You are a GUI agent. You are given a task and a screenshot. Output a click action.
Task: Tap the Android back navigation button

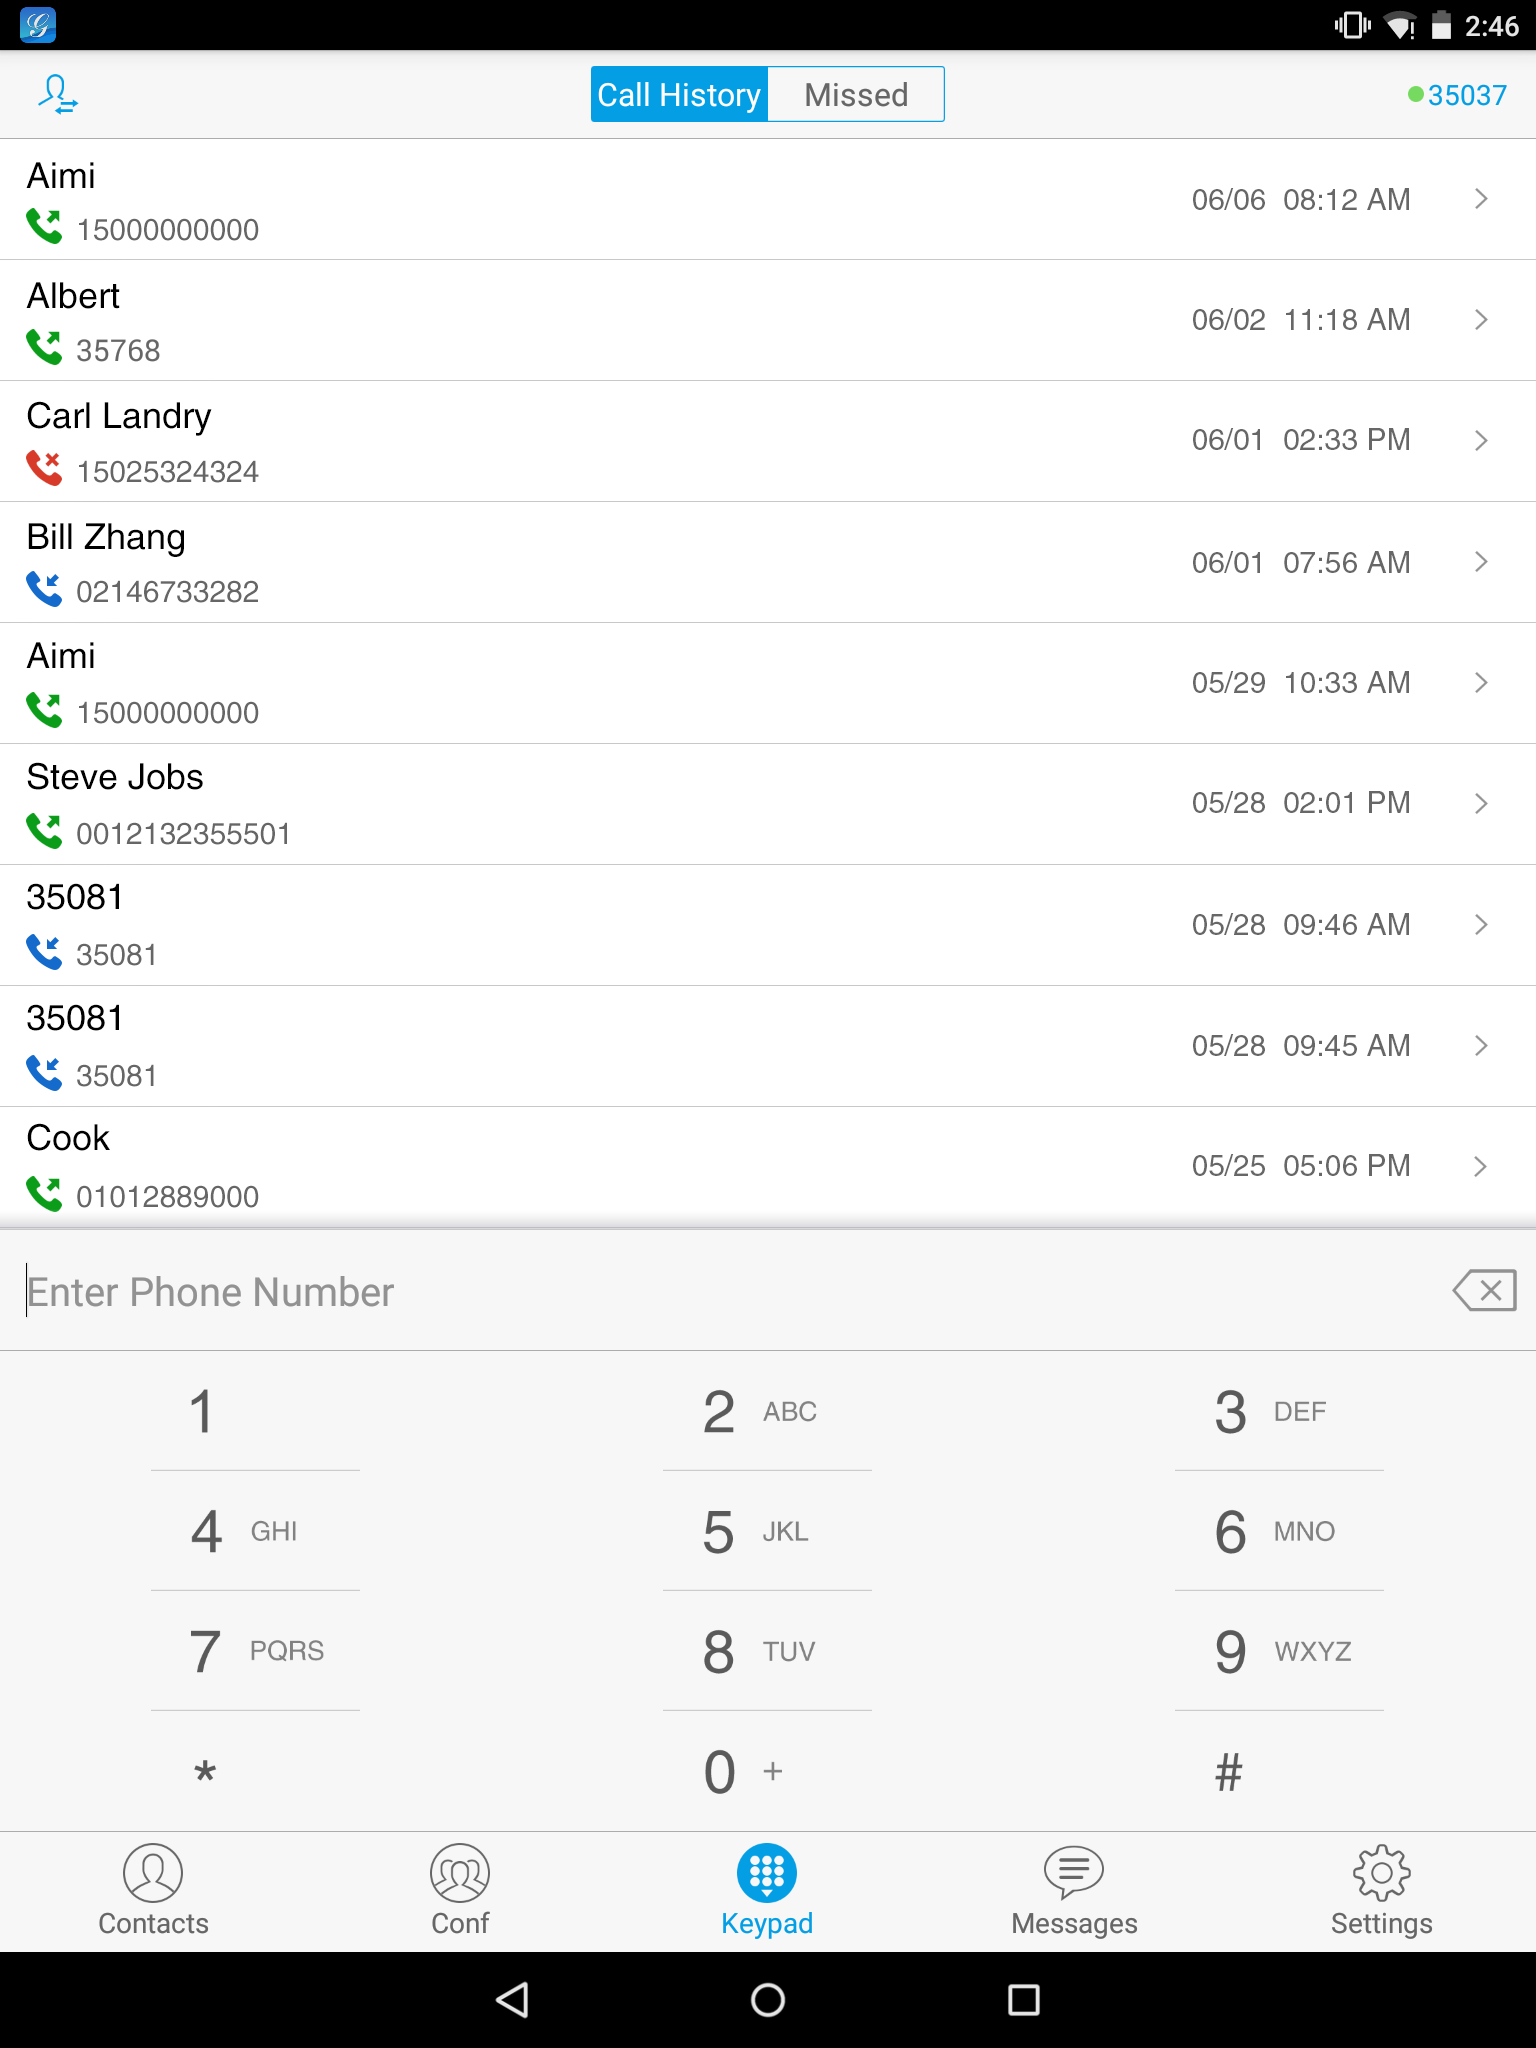[x=512, y=2000]
